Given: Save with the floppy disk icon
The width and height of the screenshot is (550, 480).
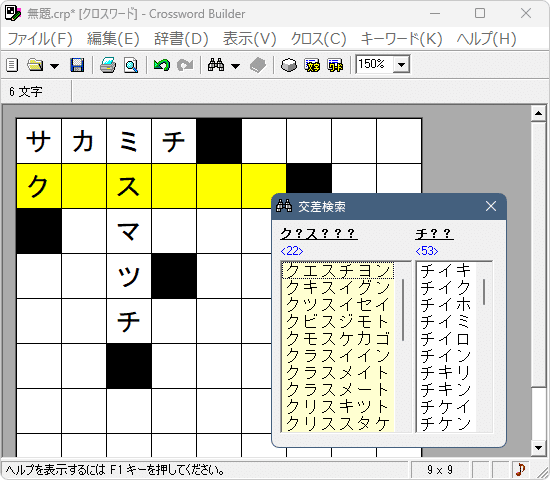Looking at the screenshot, I should coord(77,65).
